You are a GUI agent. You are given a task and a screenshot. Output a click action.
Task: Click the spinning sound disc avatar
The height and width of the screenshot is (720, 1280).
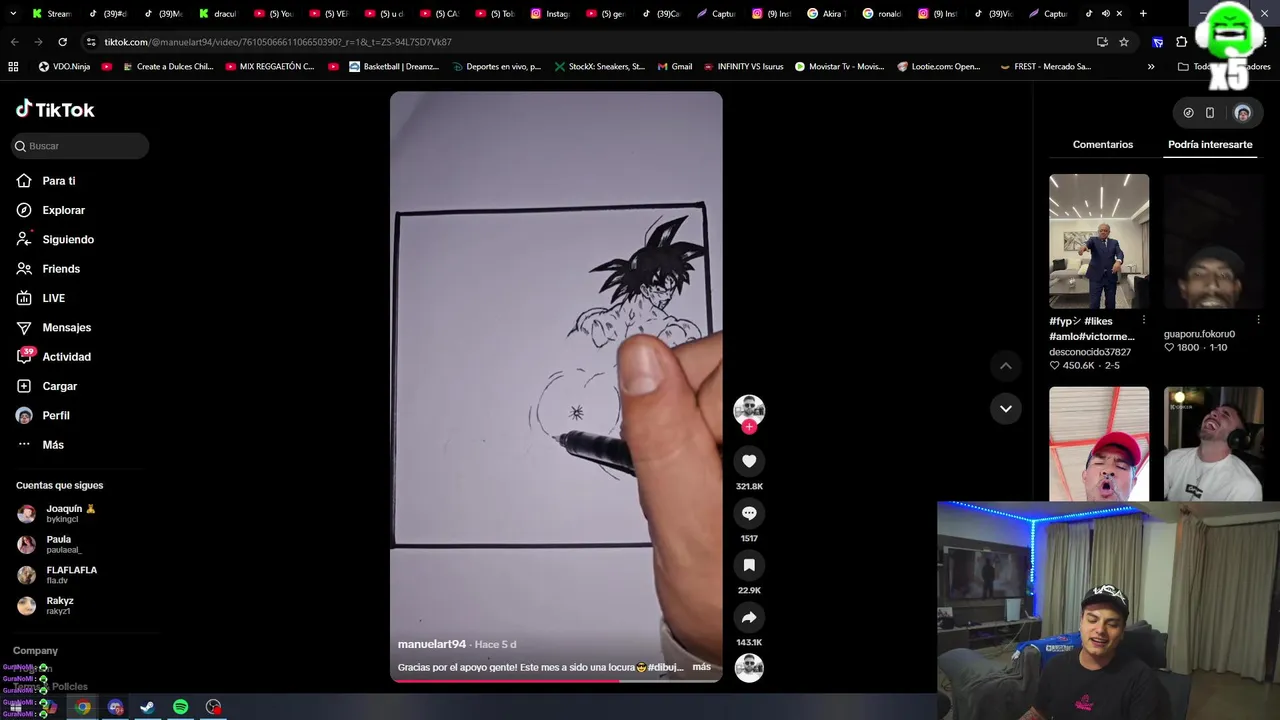749,668
